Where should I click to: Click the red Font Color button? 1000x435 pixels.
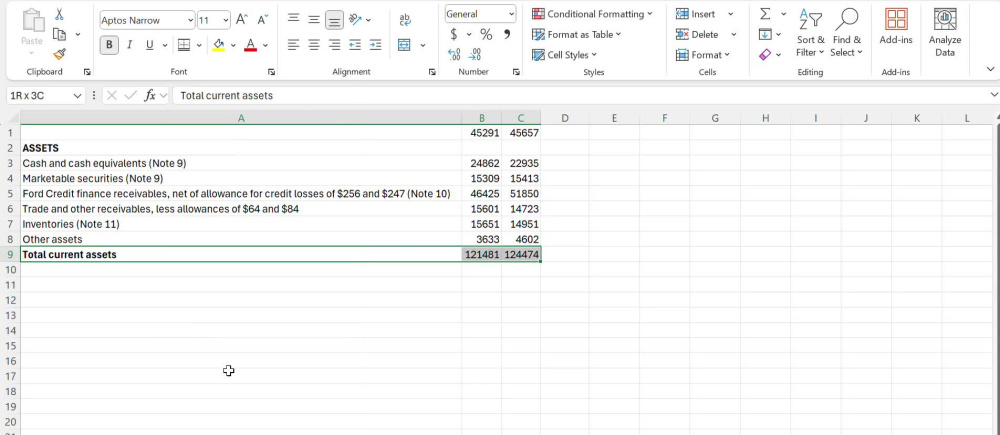pos(251,45)
